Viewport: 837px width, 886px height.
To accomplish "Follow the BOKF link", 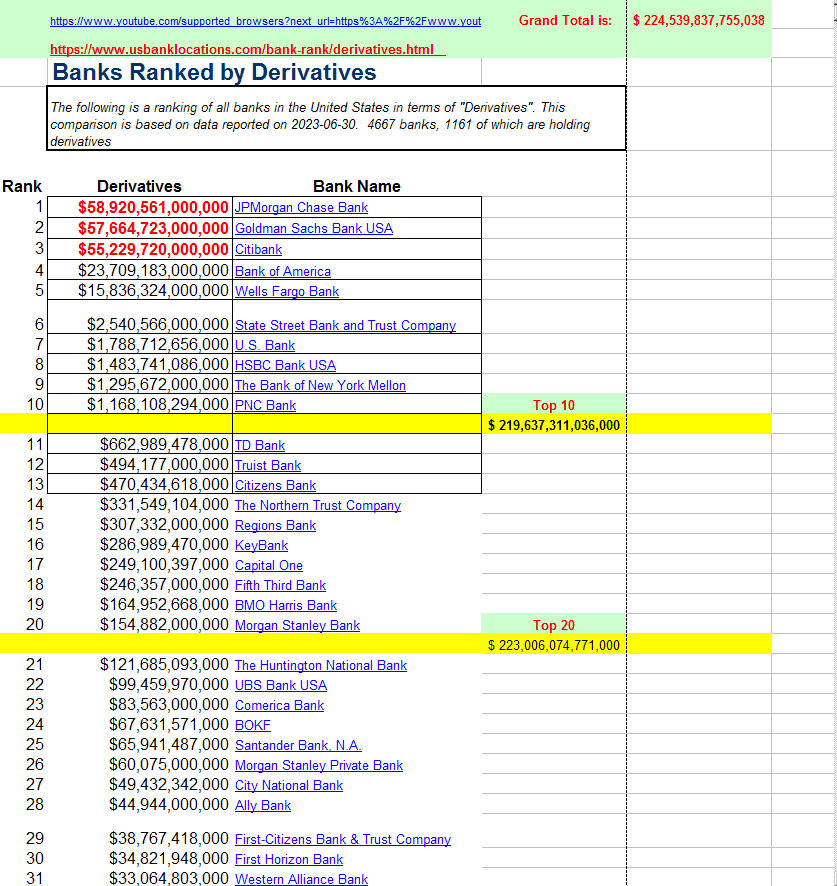I will [253, 726].
